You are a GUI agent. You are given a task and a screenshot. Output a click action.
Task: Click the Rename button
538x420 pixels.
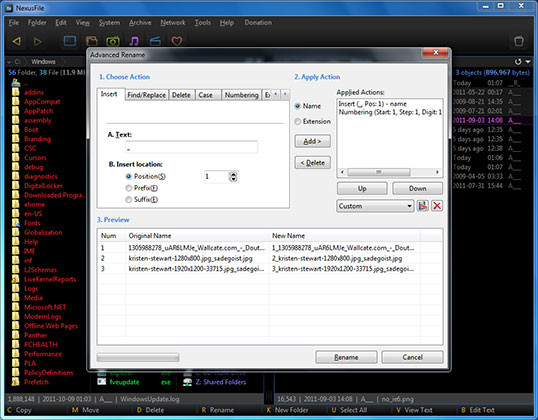346,357
